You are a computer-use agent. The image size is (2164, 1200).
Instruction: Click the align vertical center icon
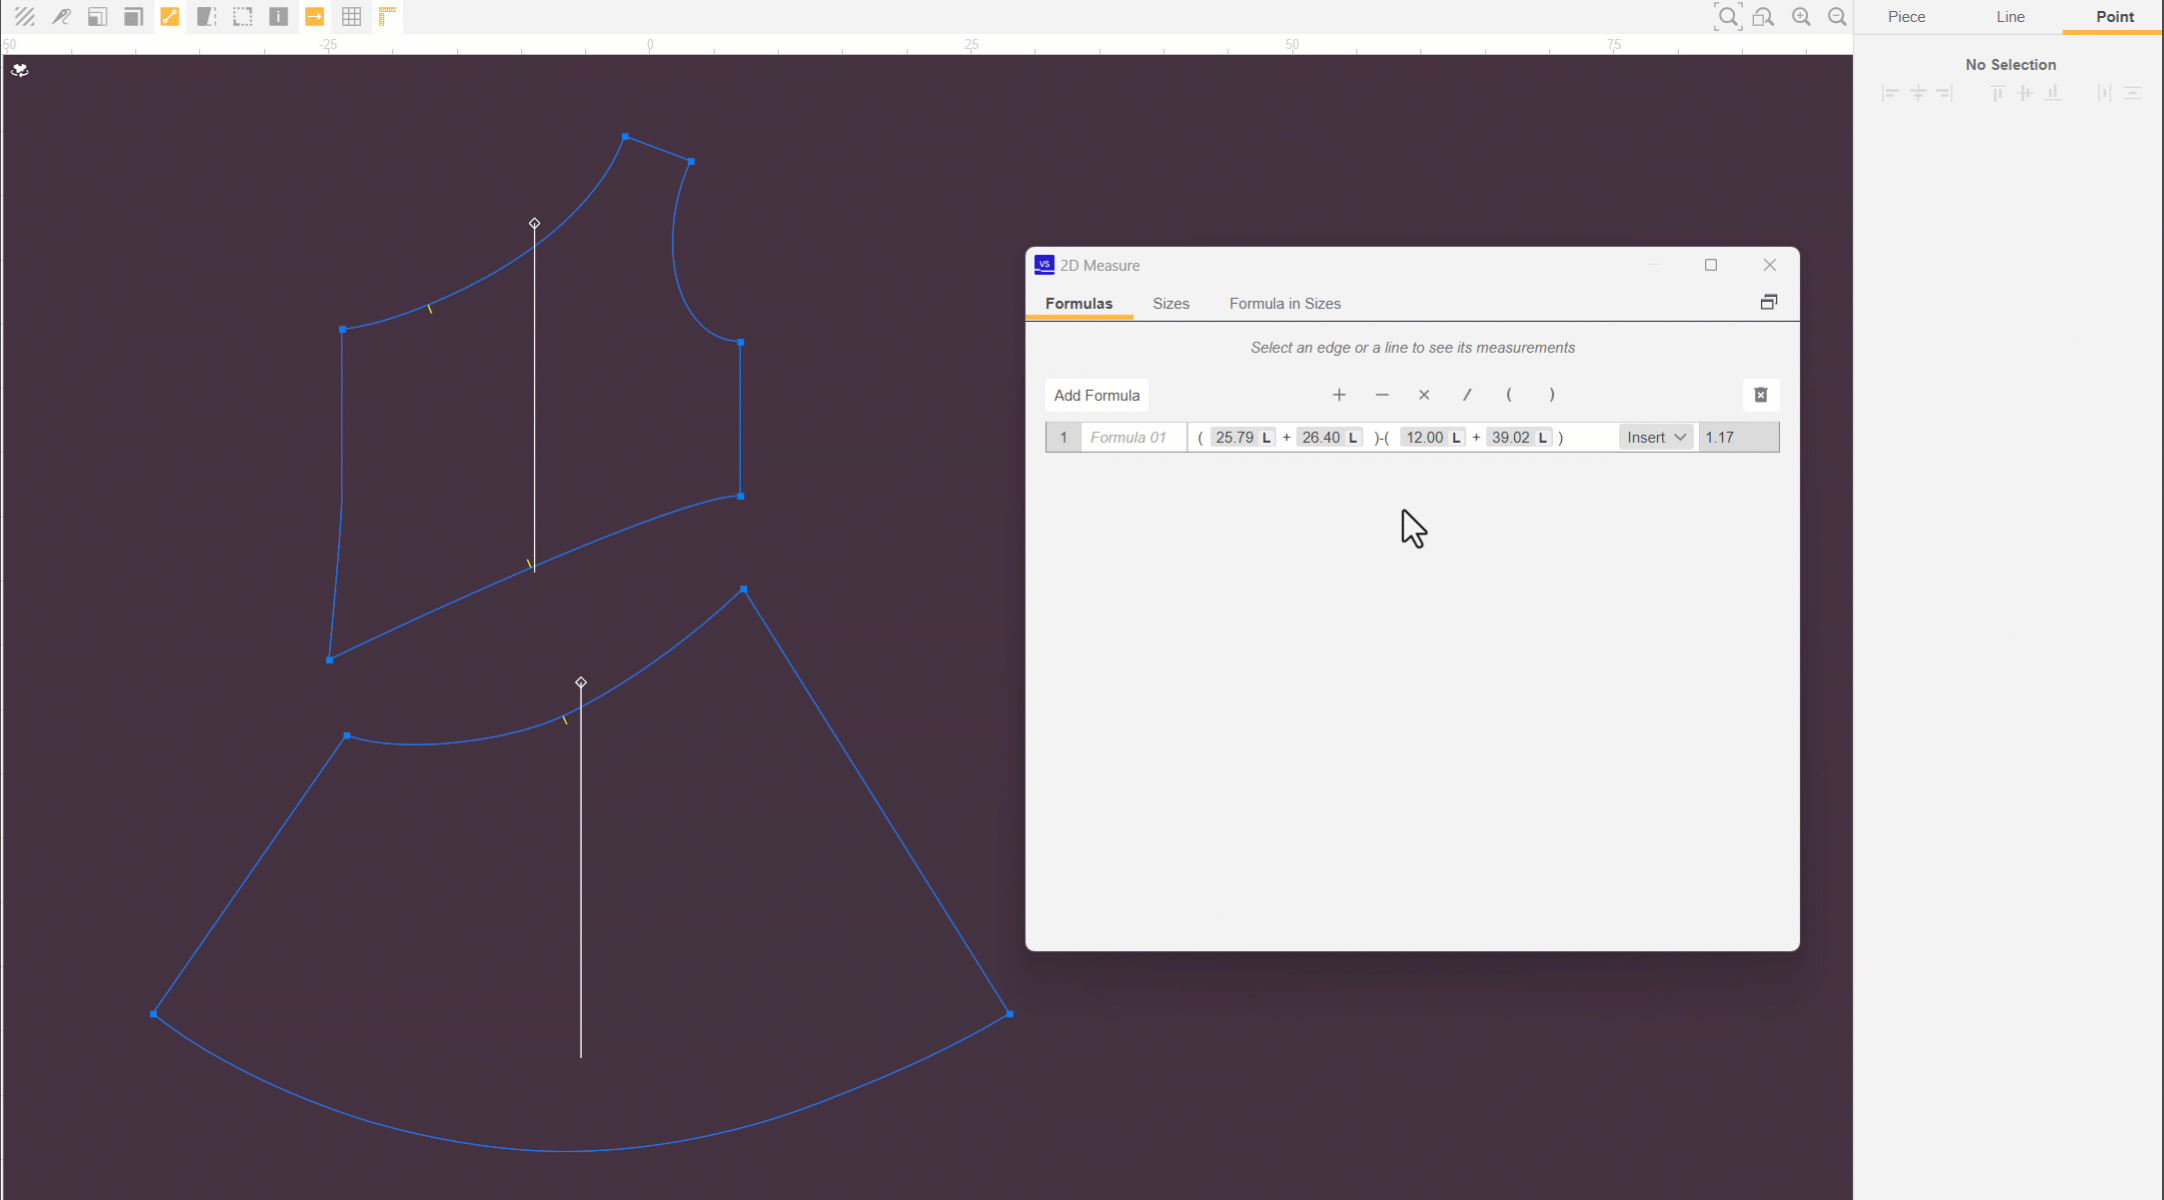click(2025, 93)
